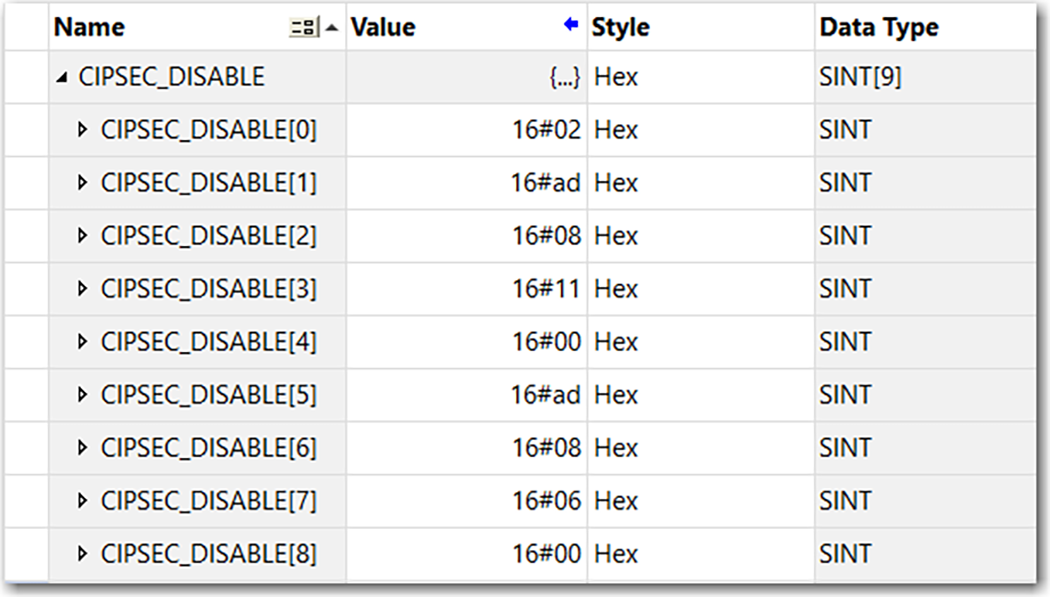Expand the CIPSEC_DISABLE[0] element
The image size is (1050, 597).
83,130
